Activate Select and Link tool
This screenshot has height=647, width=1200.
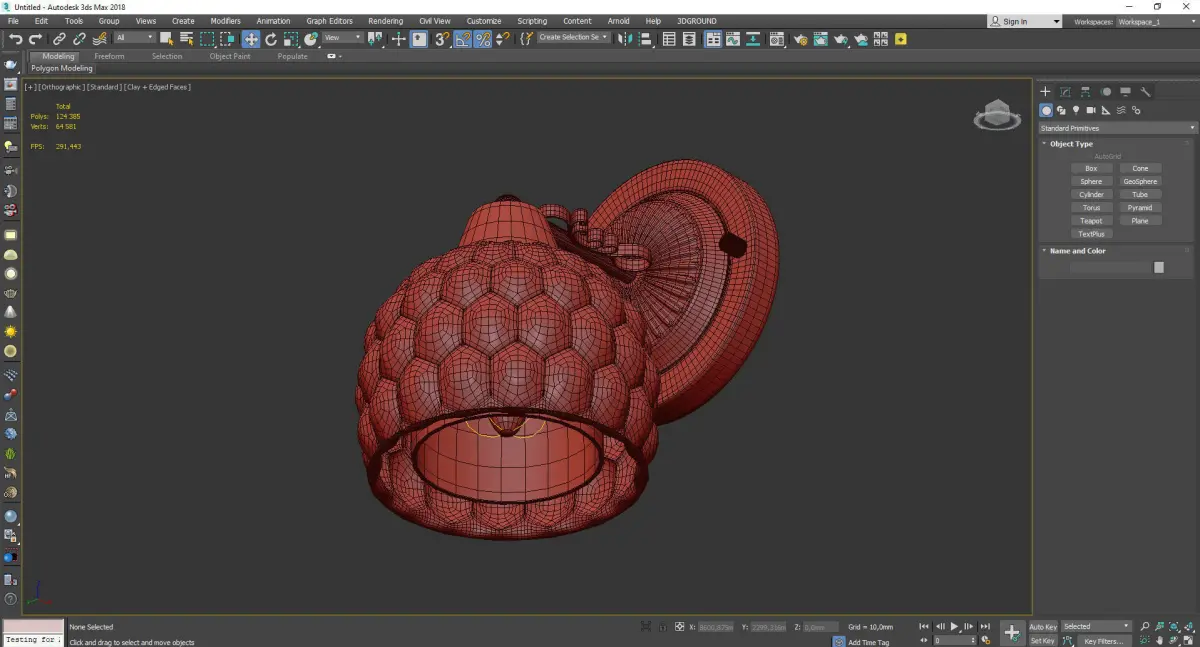60,39
